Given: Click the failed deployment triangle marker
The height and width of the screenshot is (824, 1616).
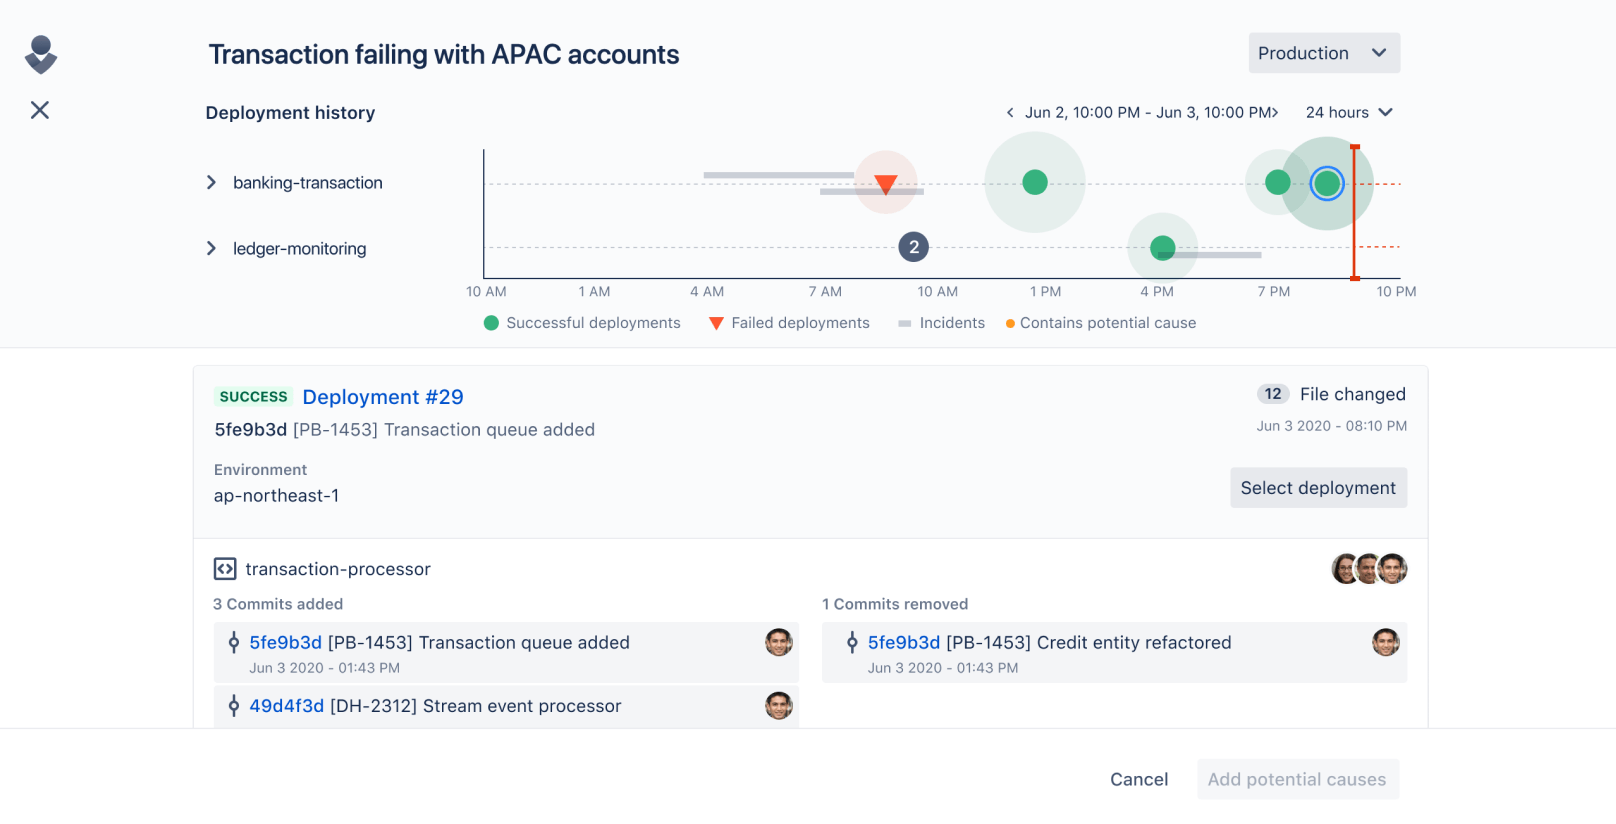Looking at the screenshot, I should (884, 183).
